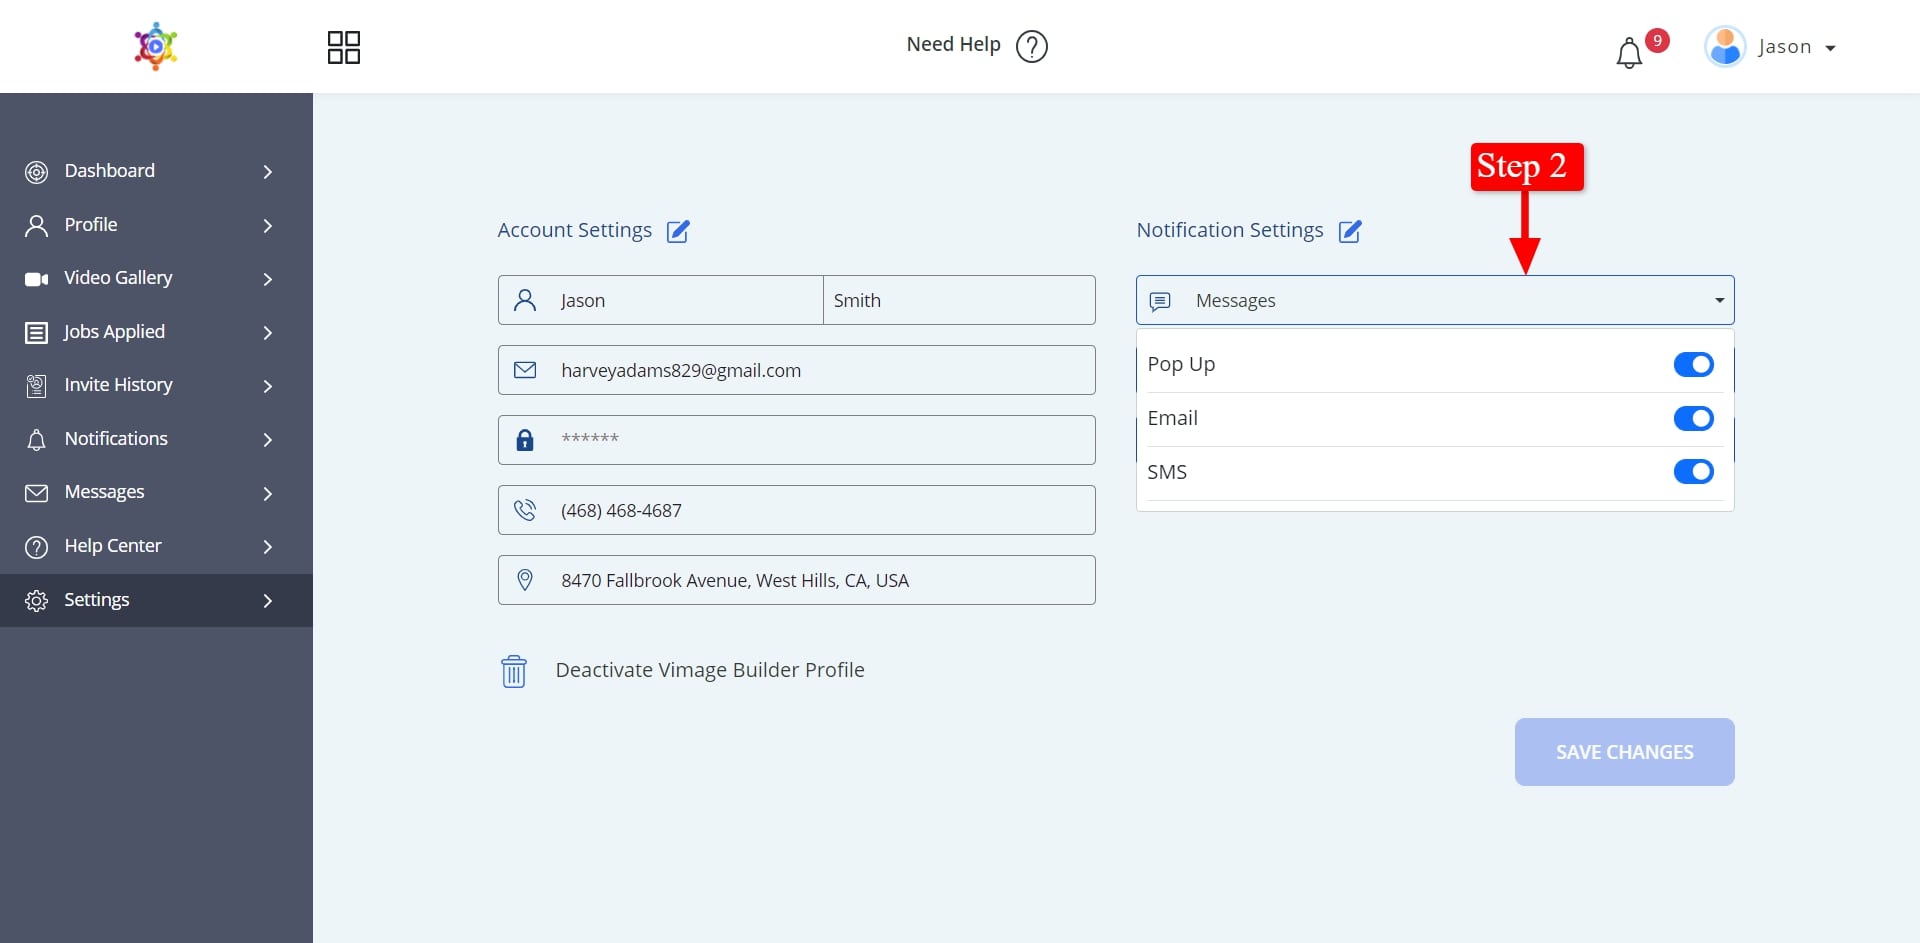Click the Notification Settings edit pencil icon

(1350, 231)
